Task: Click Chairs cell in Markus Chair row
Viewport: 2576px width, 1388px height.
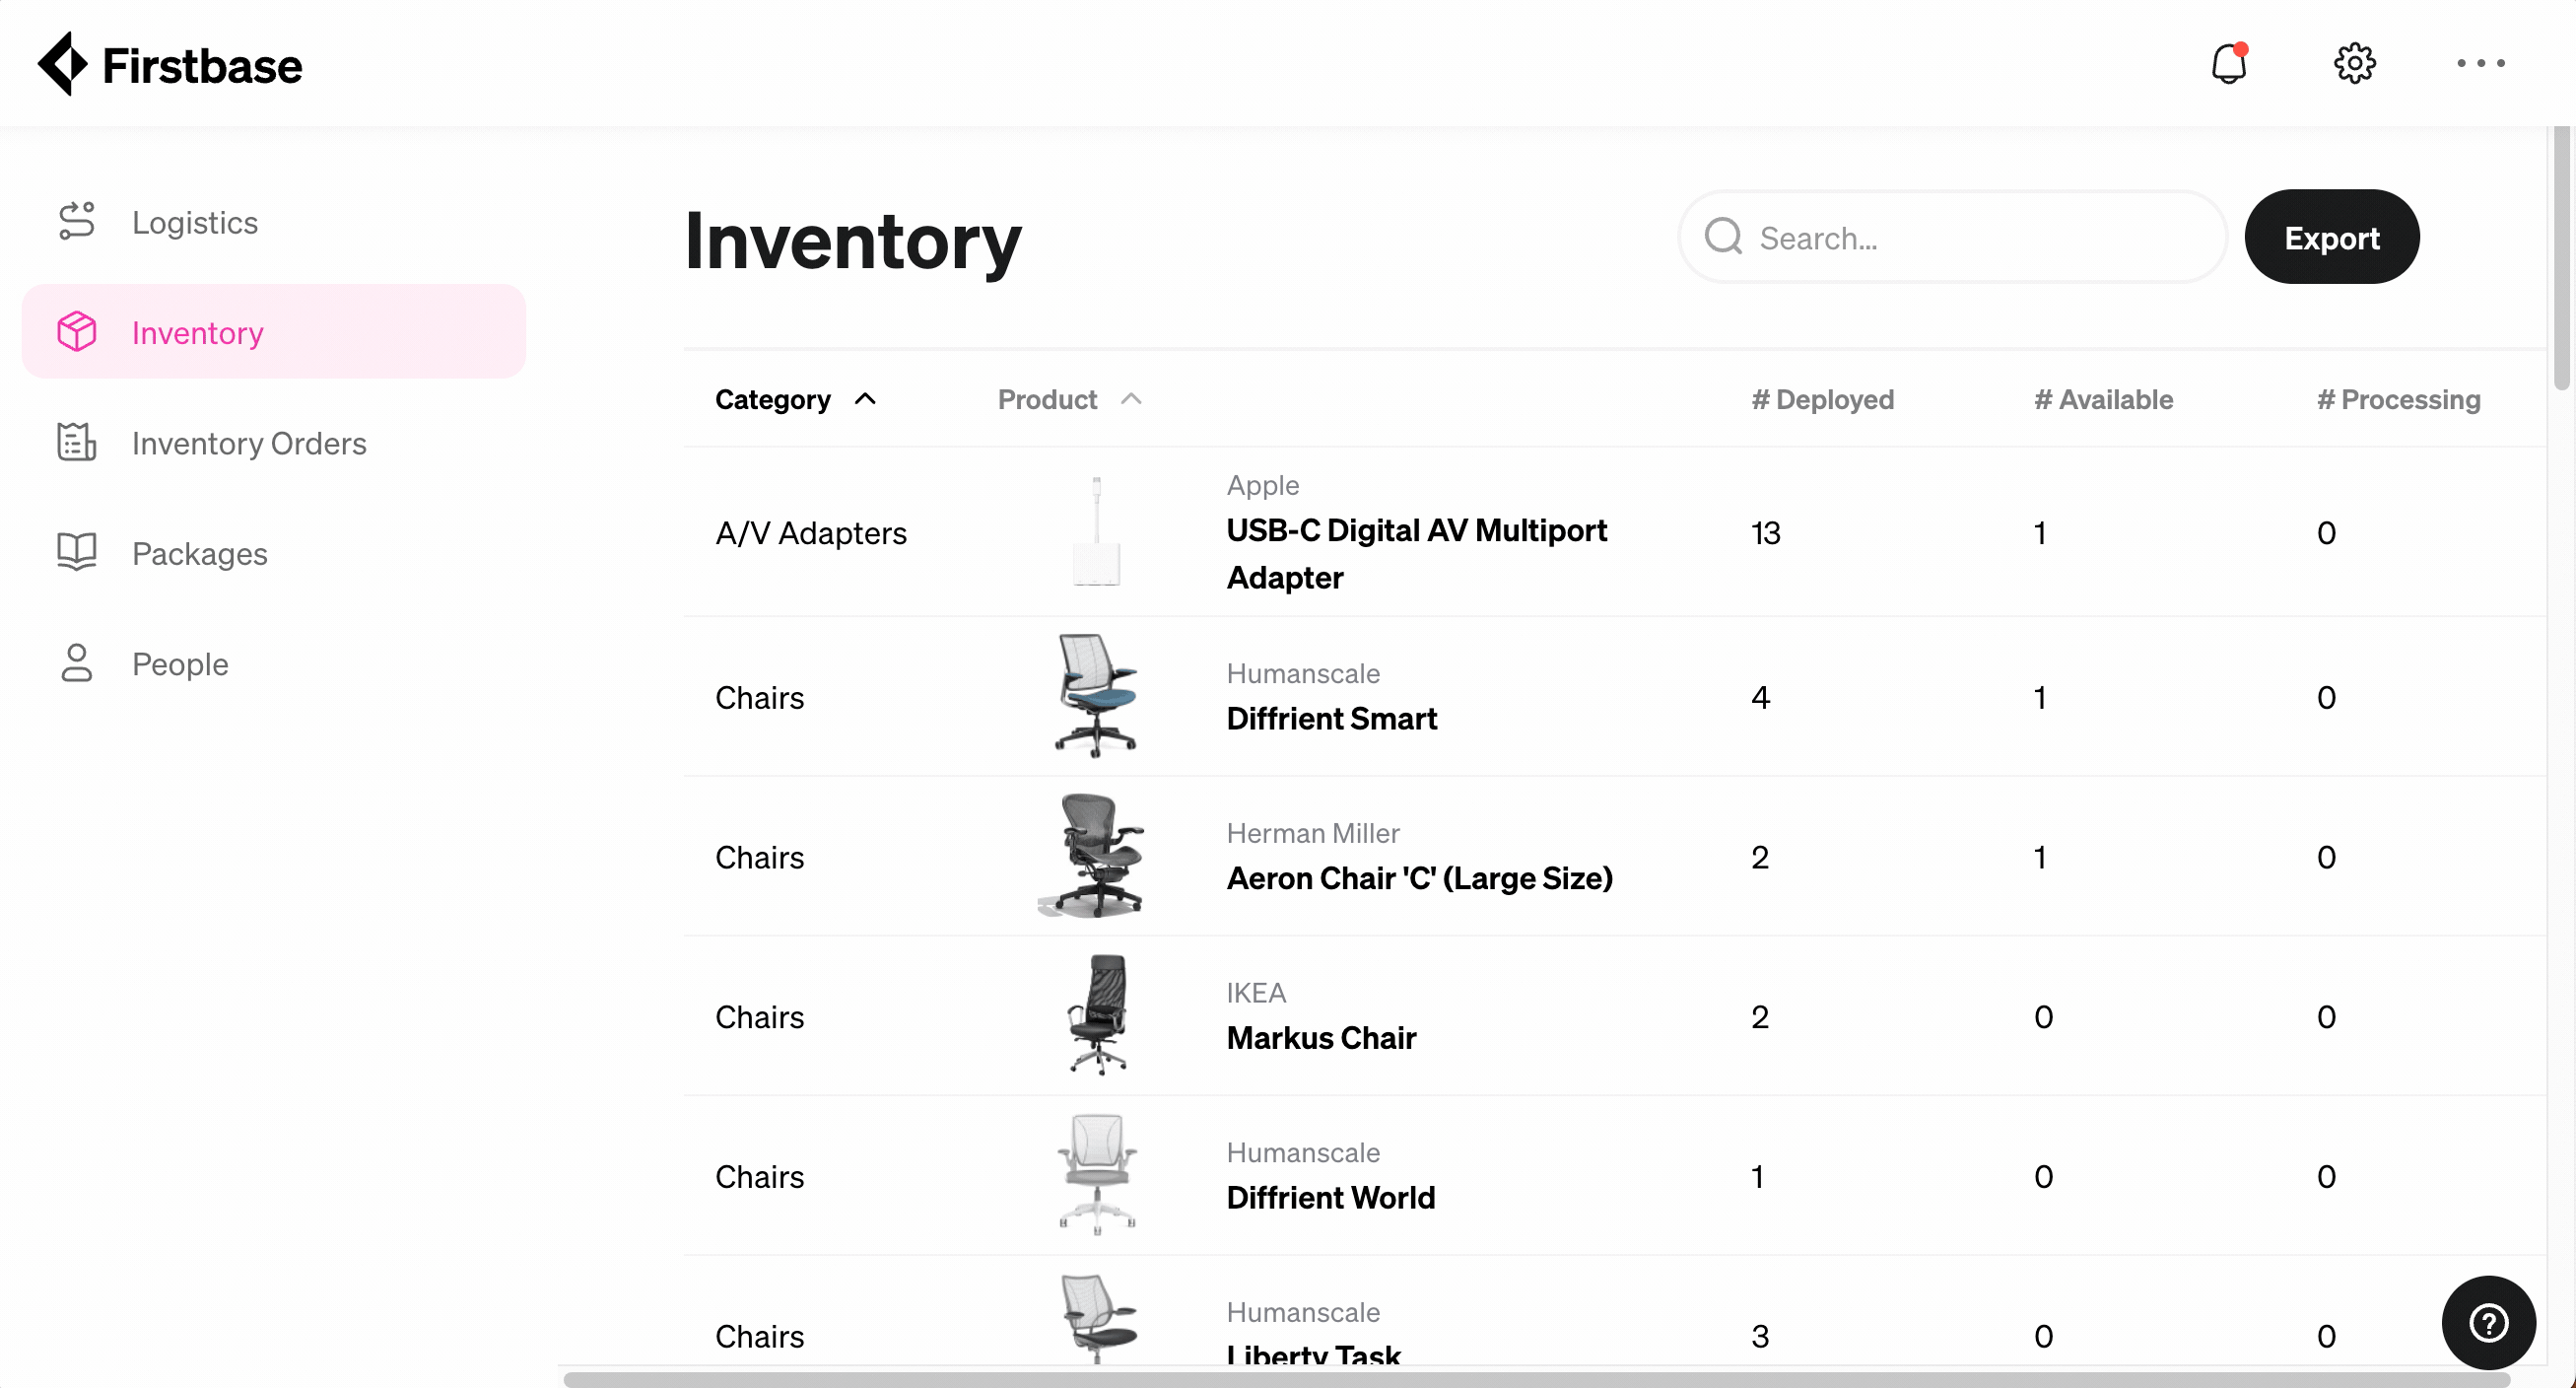Action: click(759, 1017)
